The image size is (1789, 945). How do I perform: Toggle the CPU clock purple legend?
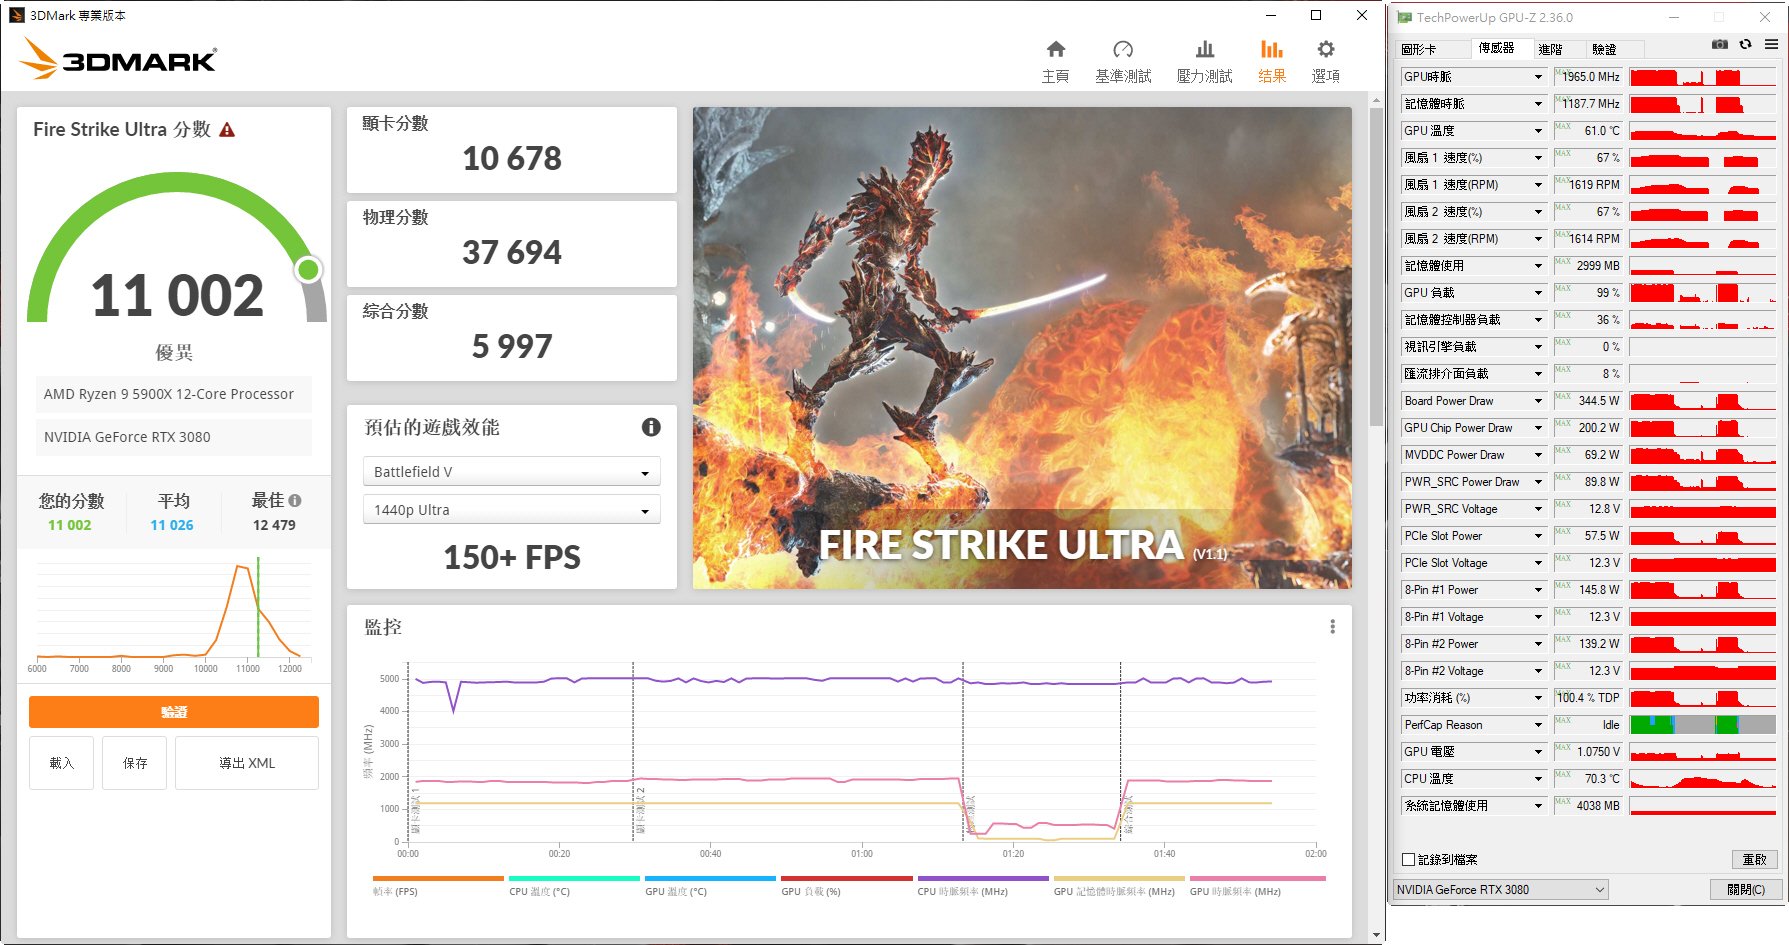pos(983,885)
